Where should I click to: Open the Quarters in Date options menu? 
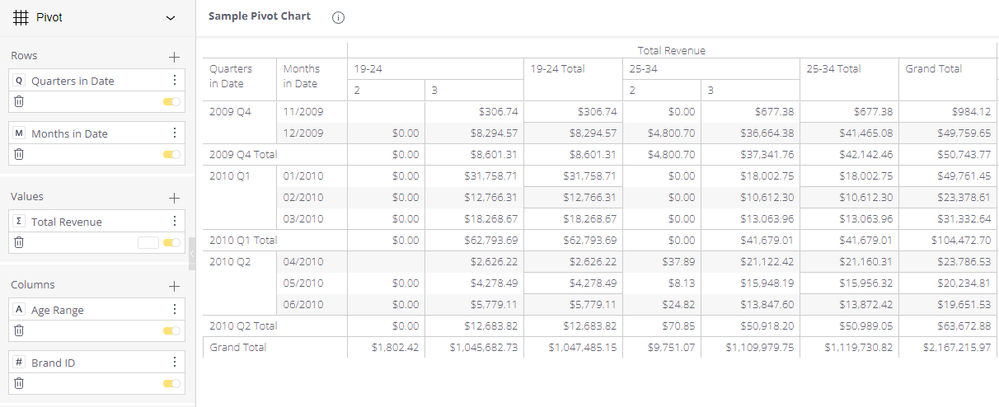(x=175, y=81)
